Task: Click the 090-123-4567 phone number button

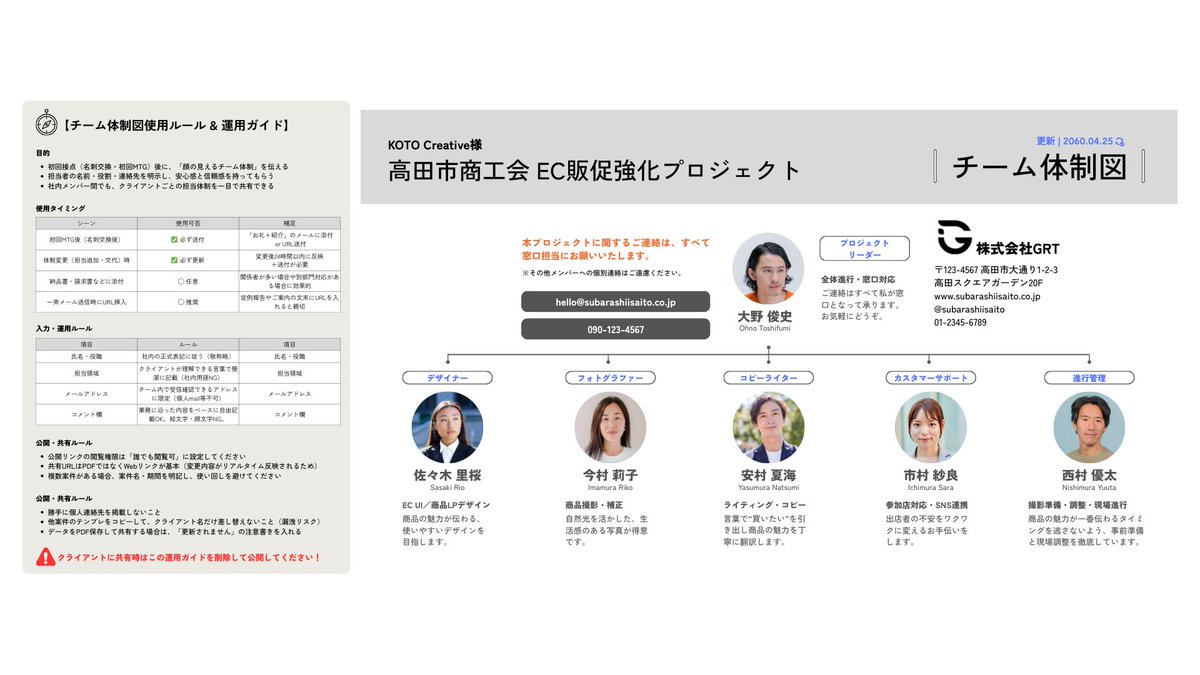Action: 614,329
